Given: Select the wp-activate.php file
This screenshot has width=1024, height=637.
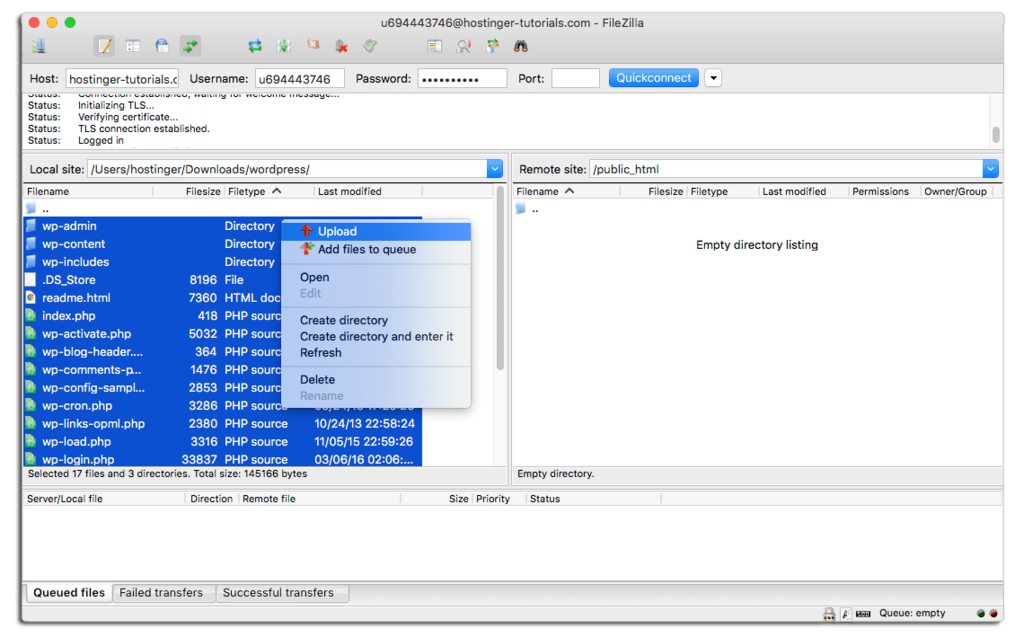Looking at the screenshot, I should [223, 334].
